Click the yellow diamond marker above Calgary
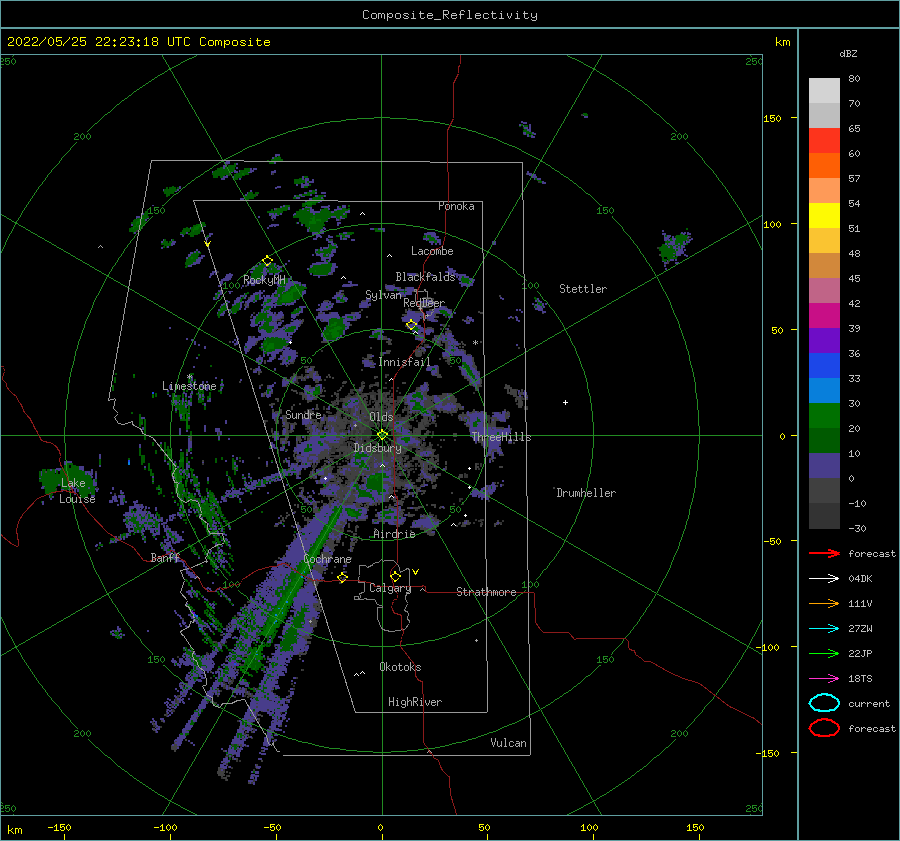The image size is (900, 841). click(x=395, y=576)
